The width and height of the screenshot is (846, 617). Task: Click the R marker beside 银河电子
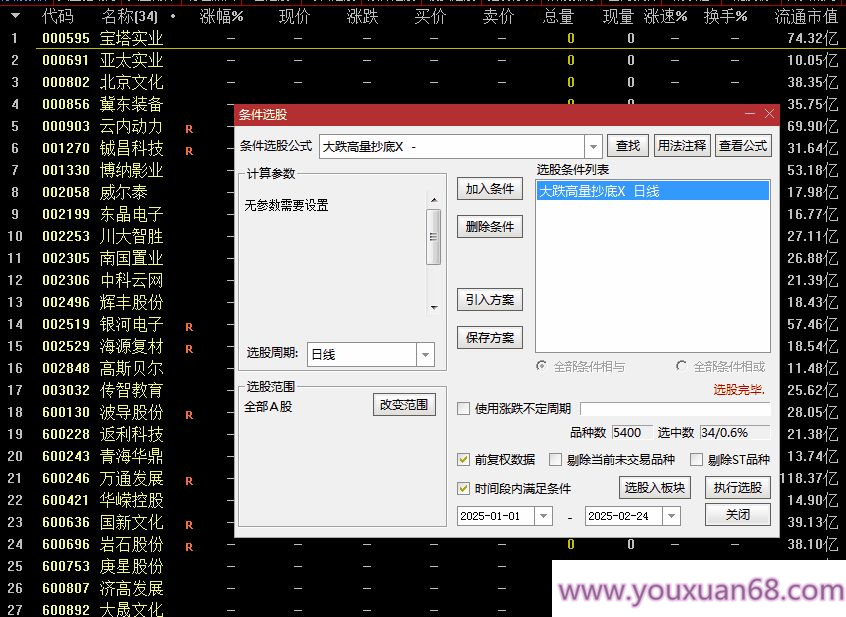(189, 326)
